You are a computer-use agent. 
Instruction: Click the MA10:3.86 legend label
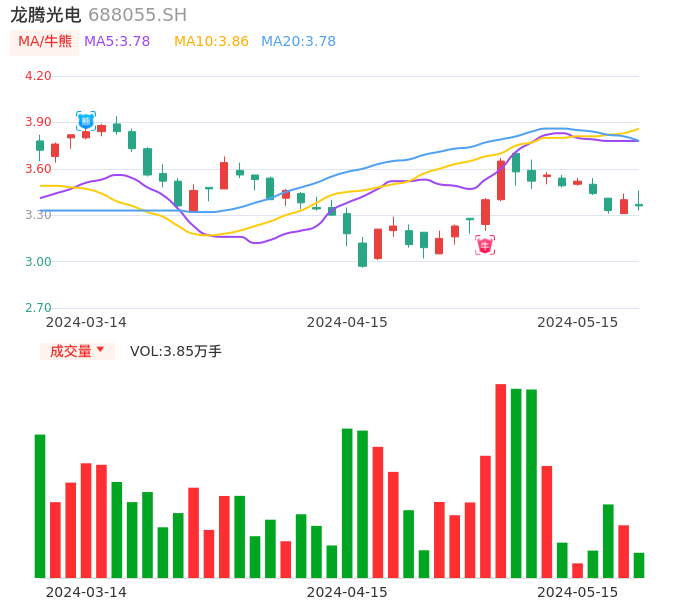[211, 42]
